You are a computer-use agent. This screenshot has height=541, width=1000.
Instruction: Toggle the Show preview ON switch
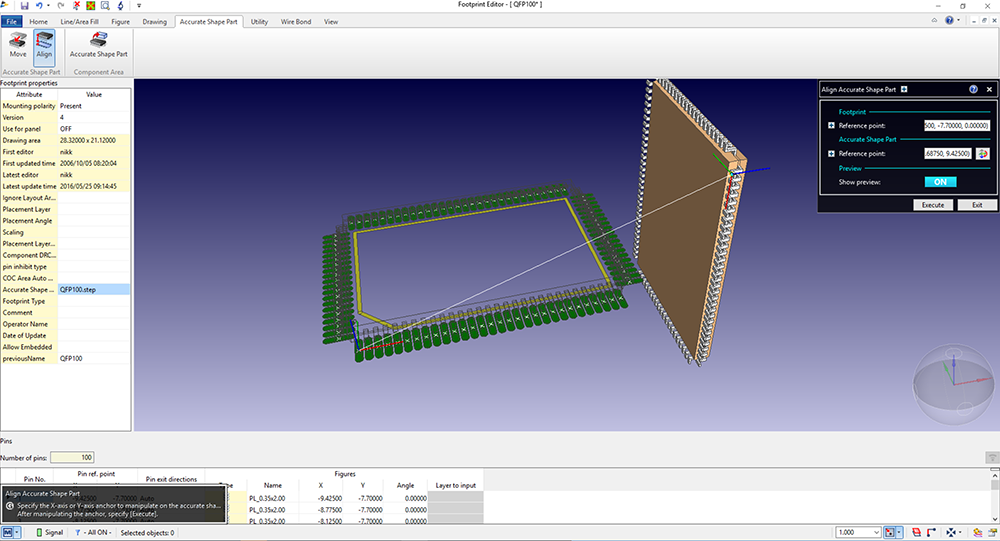click(x=940, y=182)
